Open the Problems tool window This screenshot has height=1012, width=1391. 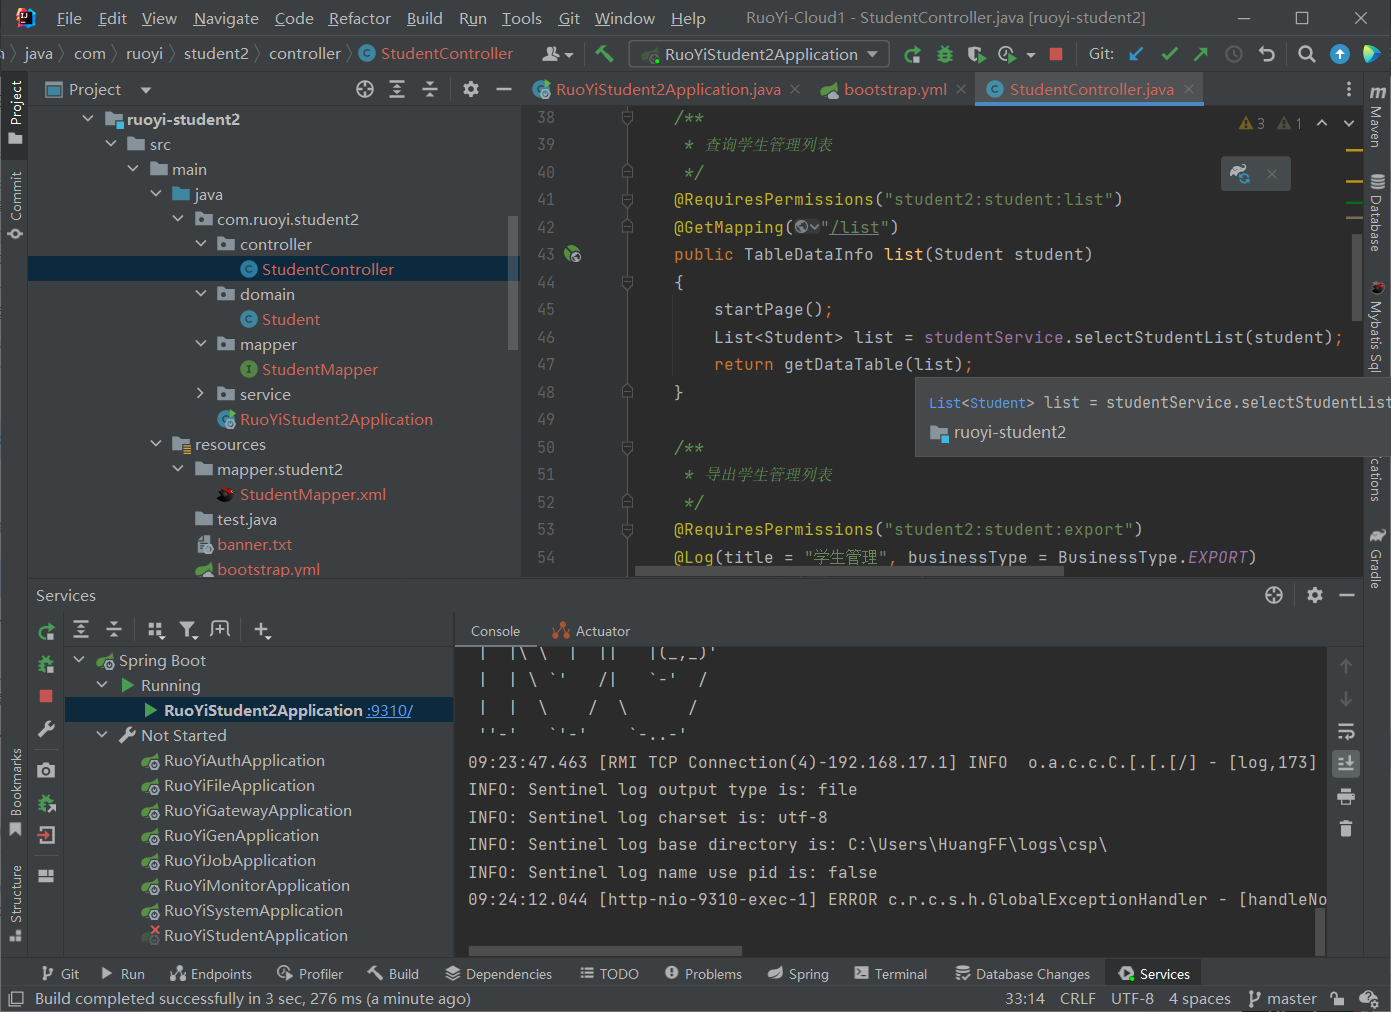pos(703,974)
